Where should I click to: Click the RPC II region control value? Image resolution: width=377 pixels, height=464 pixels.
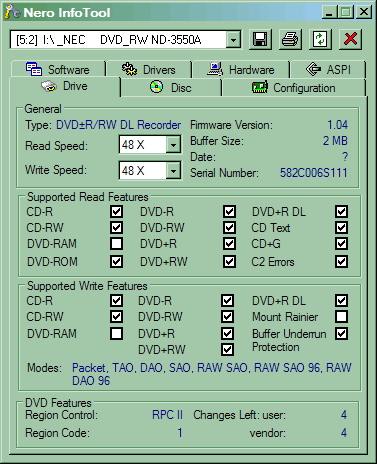point(167,415)
